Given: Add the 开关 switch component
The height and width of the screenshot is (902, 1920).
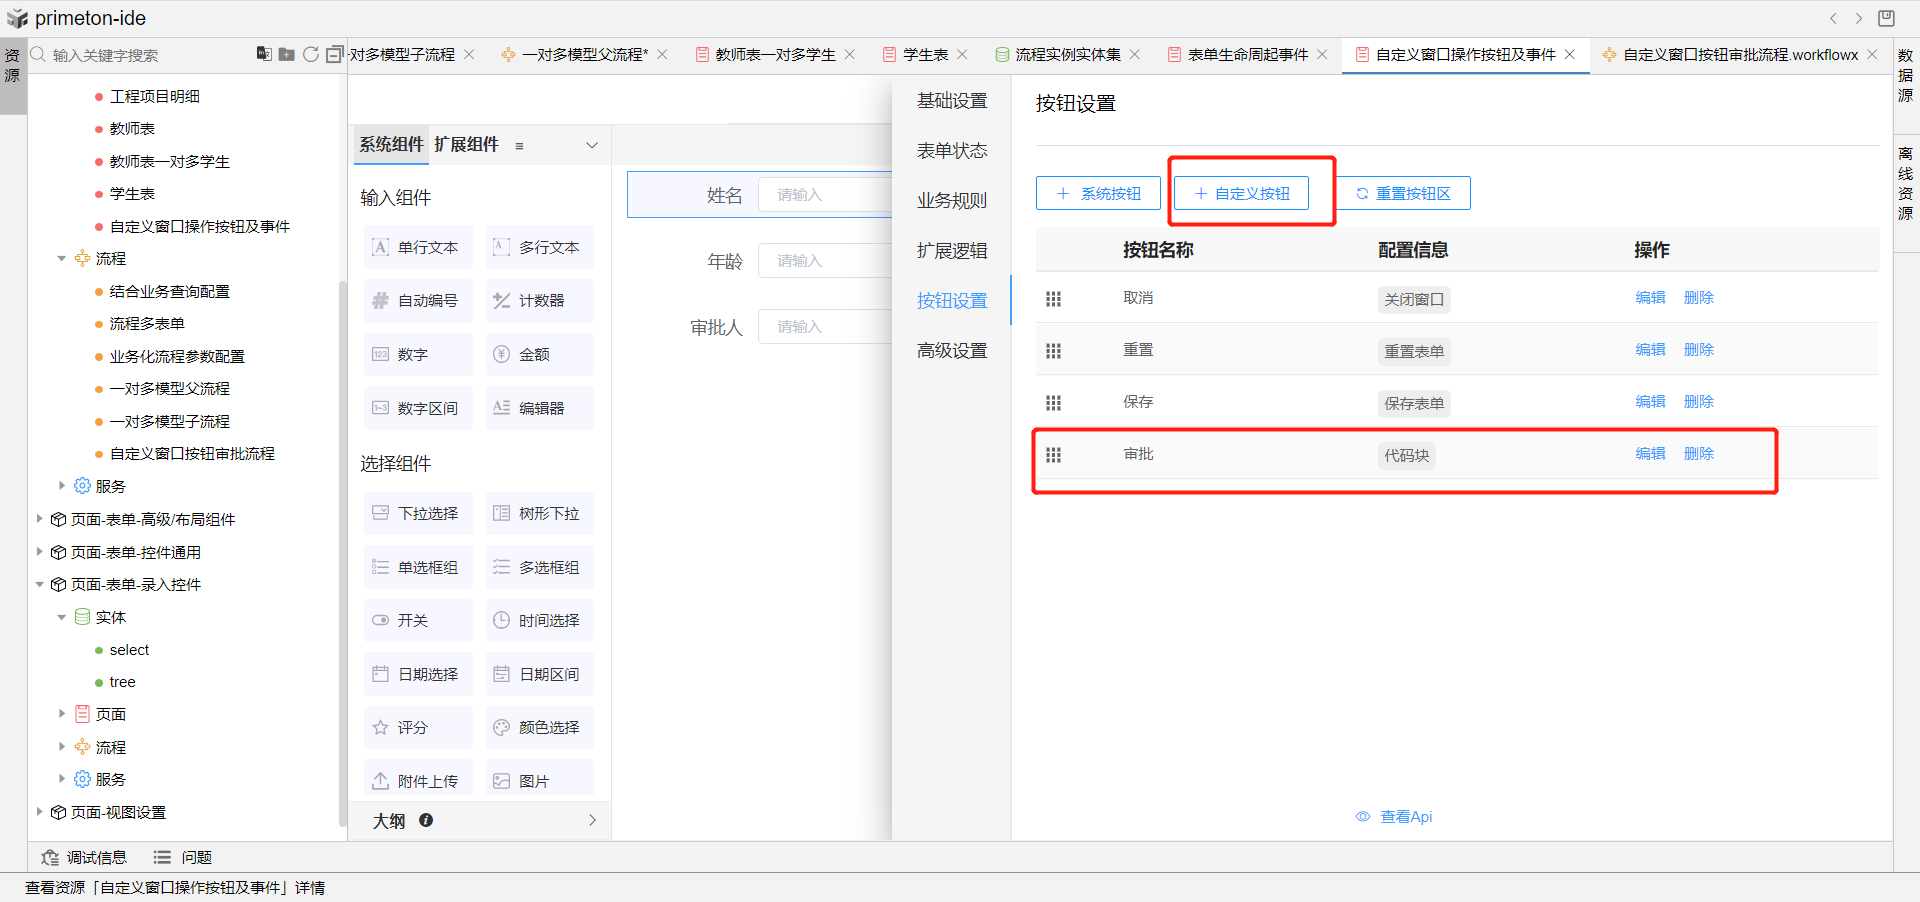Looking at the screenshot, I should [x=418, y=620].
